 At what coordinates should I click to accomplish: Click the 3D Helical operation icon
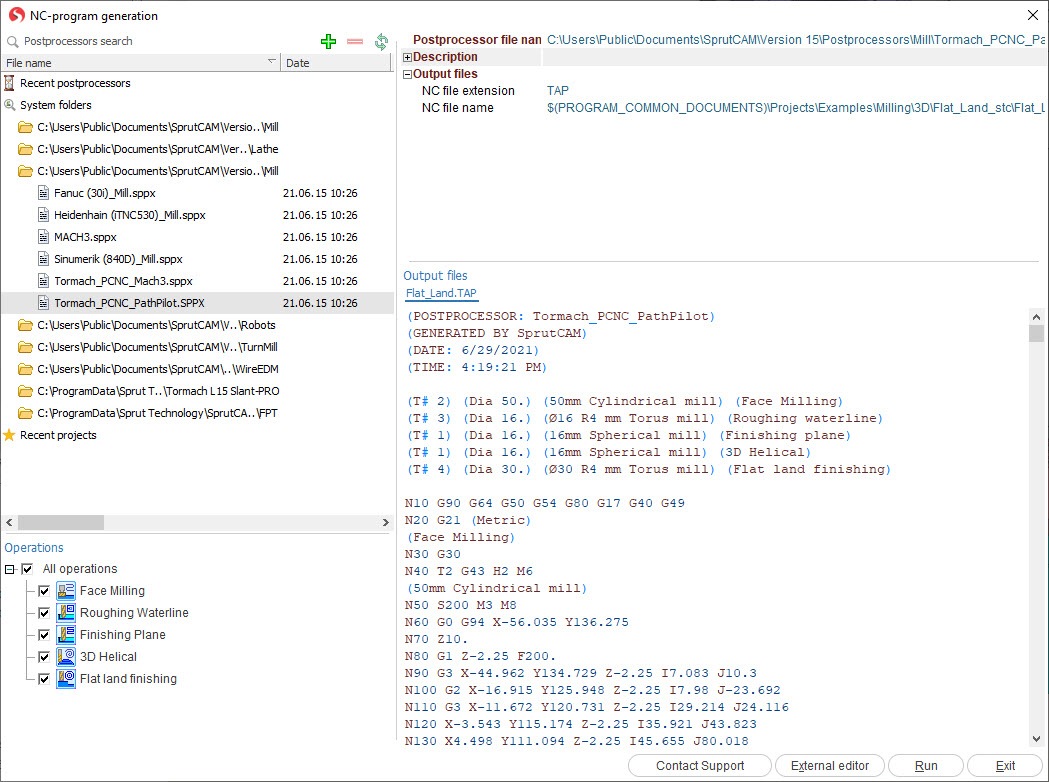point(66,657)
